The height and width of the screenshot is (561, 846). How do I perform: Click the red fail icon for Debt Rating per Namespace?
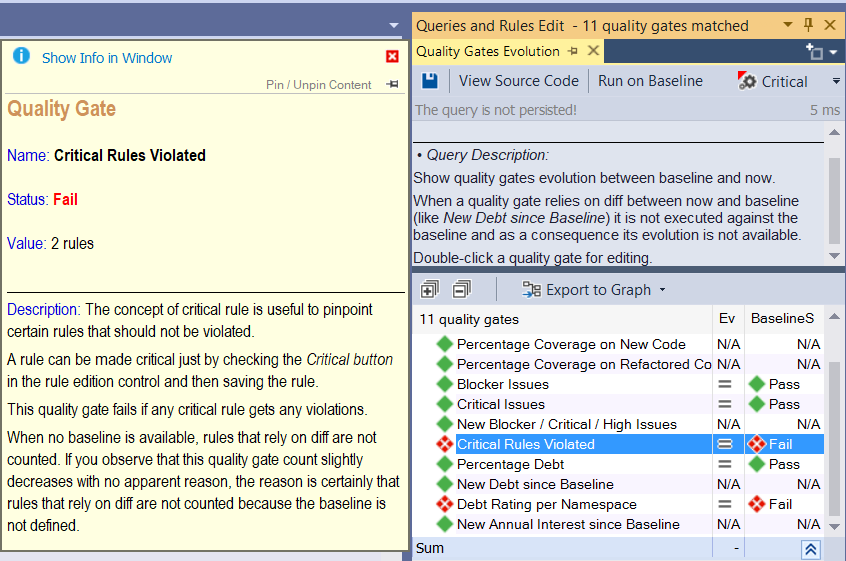click(445, 504)
